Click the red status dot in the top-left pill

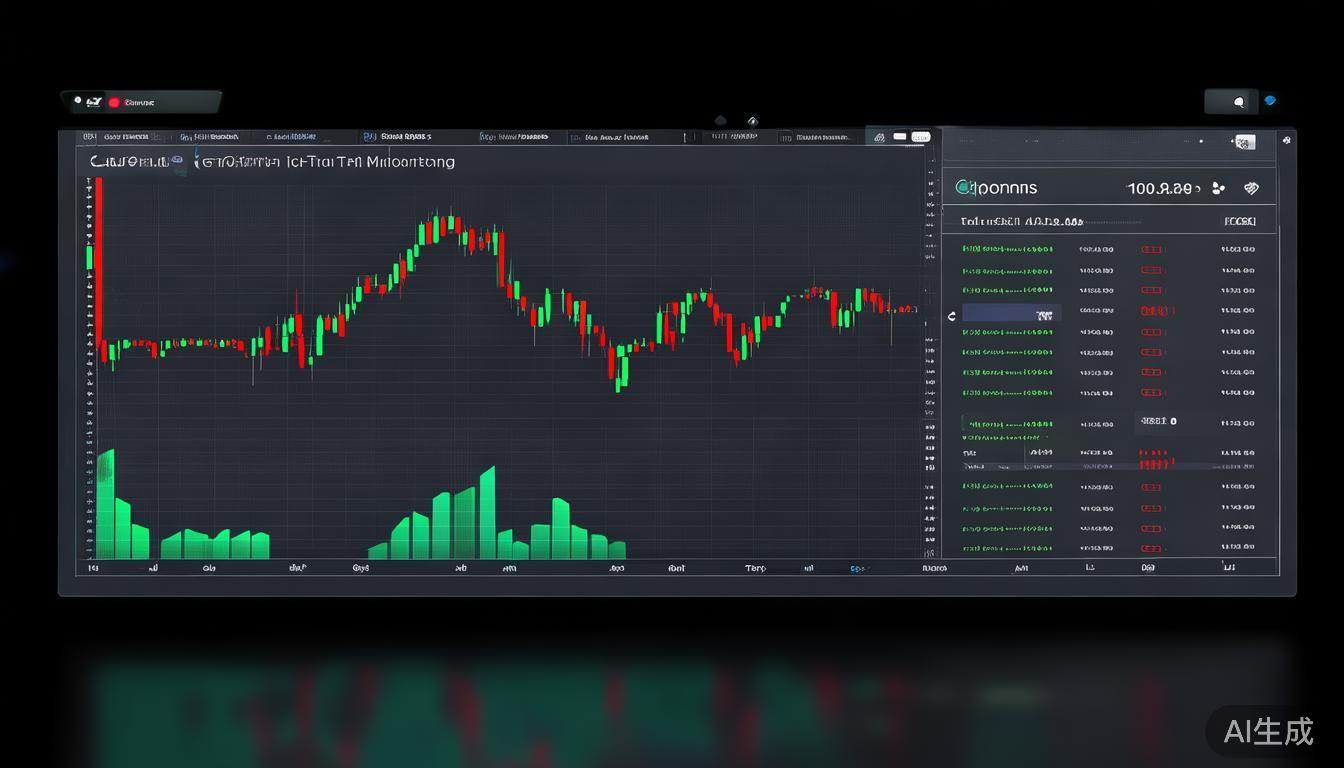pyautogui.click(x=115, y=101)
